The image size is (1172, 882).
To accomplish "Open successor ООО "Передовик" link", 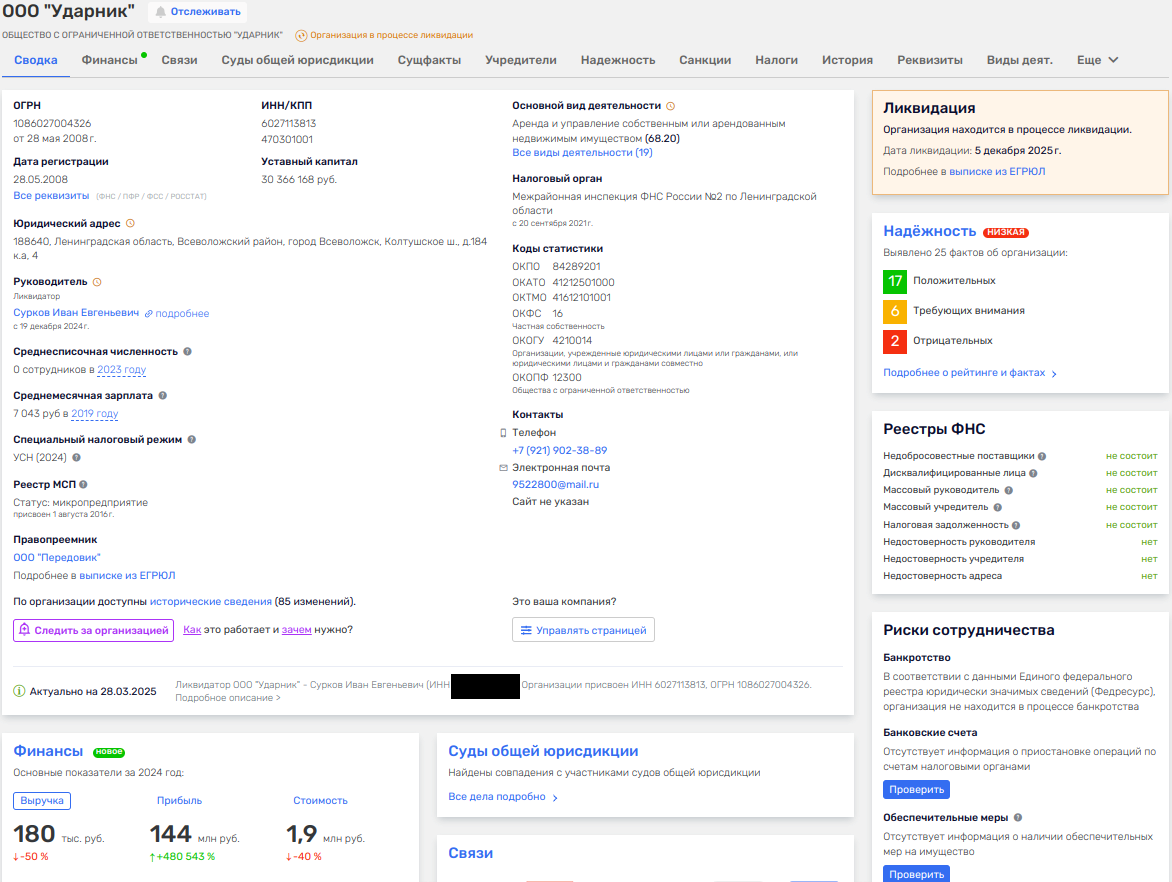I will click(57, 558).
